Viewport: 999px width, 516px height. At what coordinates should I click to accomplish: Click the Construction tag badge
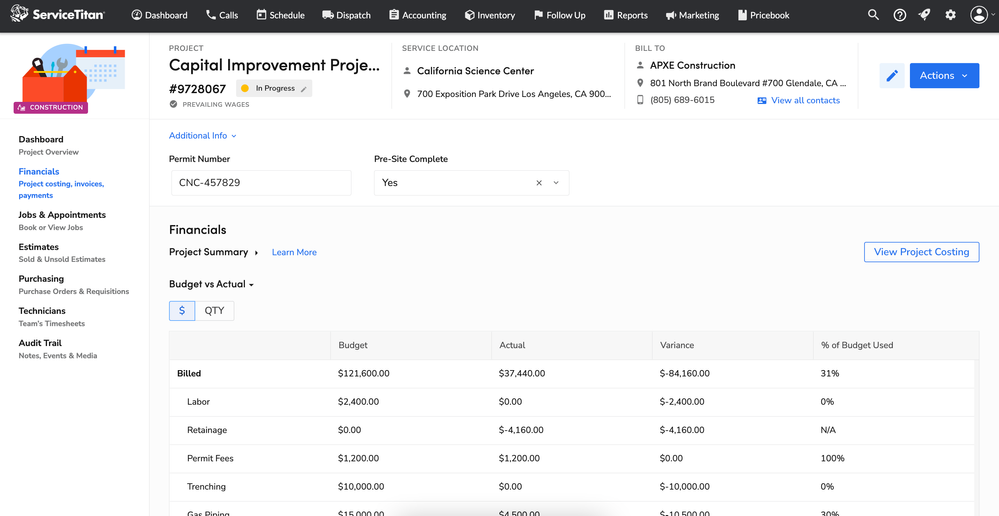[x=50, y=108]
